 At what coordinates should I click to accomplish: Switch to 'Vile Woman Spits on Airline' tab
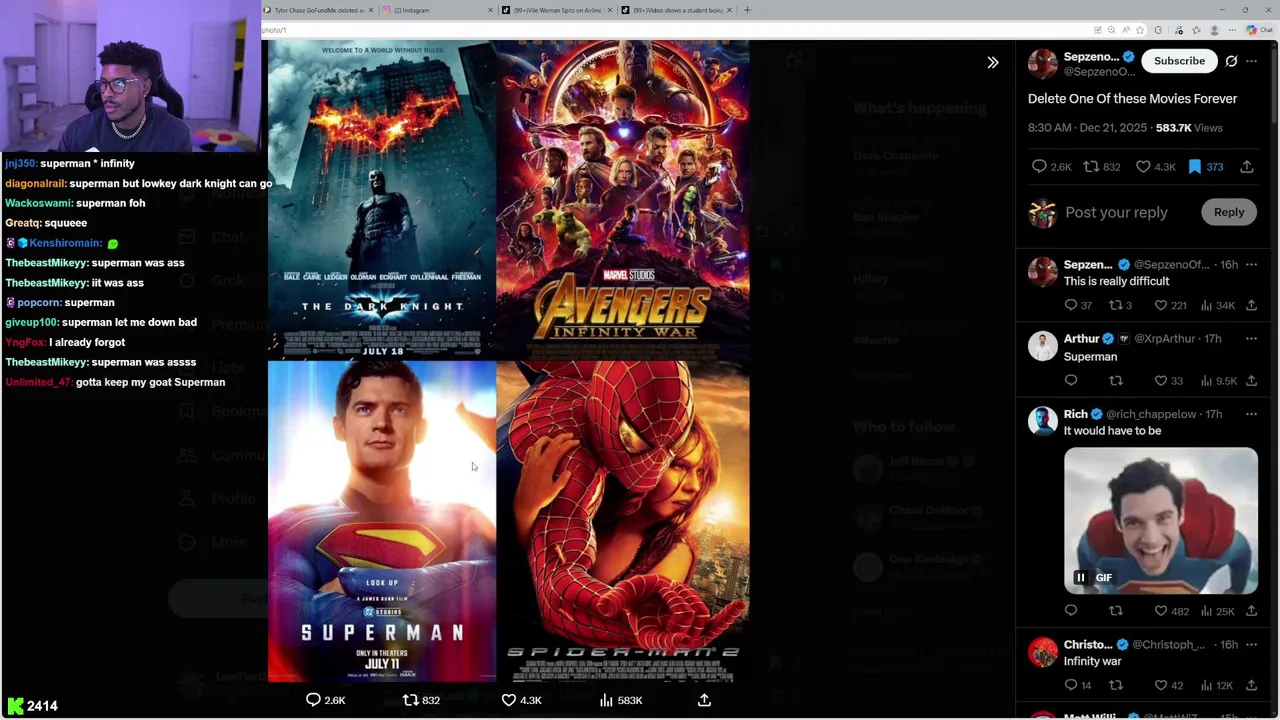(556, 10)
